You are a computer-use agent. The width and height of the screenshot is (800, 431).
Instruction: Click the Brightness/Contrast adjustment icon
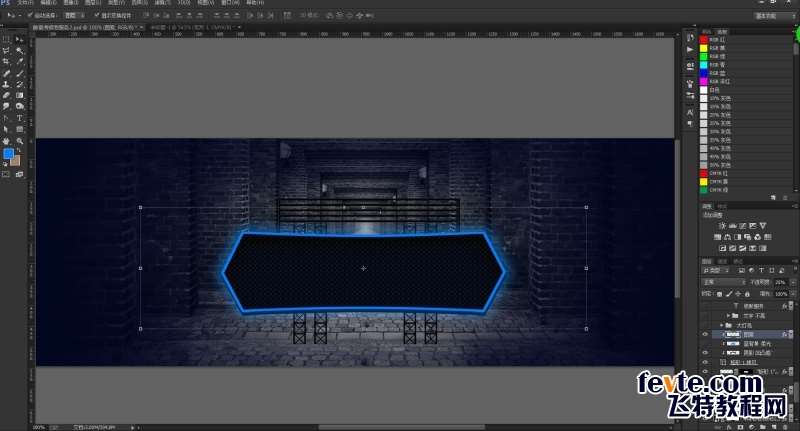[x=724, y=224]
